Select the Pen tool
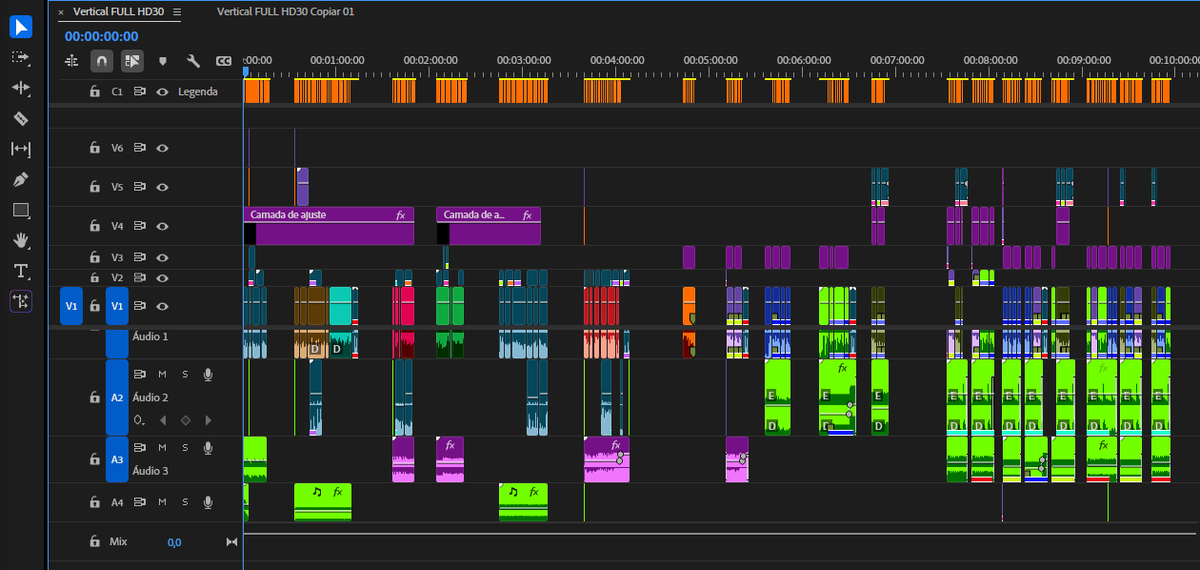This screenshot has height=570, width=1200. point(21,180)
